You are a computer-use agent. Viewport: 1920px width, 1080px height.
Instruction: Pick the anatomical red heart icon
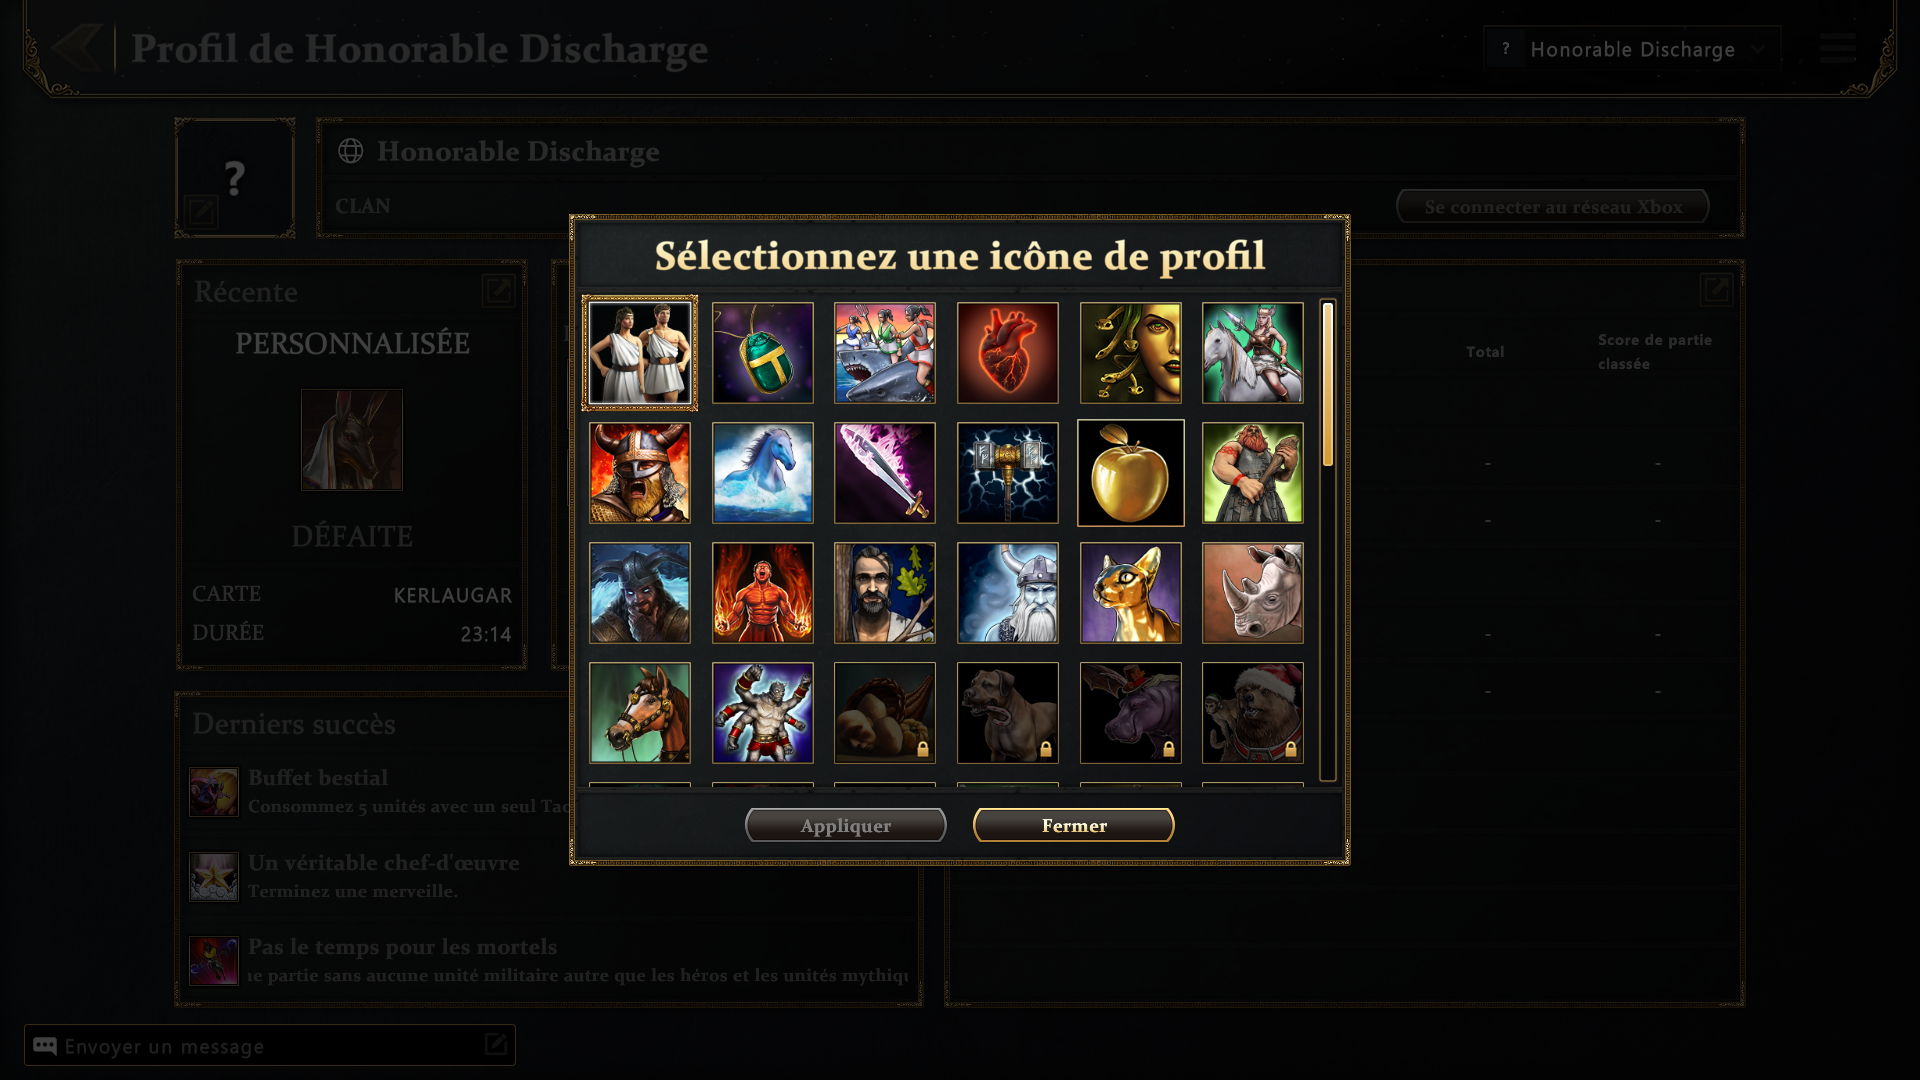click(x=1007, y=353)
